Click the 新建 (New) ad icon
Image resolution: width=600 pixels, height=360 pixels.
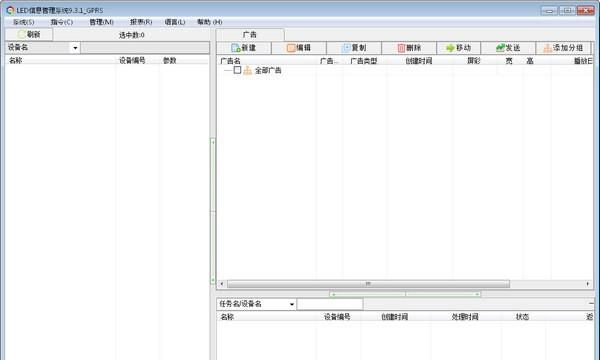(236, 48)
